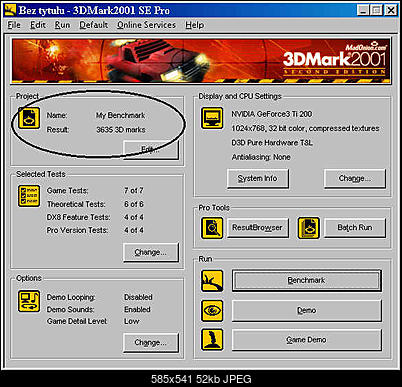Click Demo Looping value 'Disabled'

click(x=138, y=297)
